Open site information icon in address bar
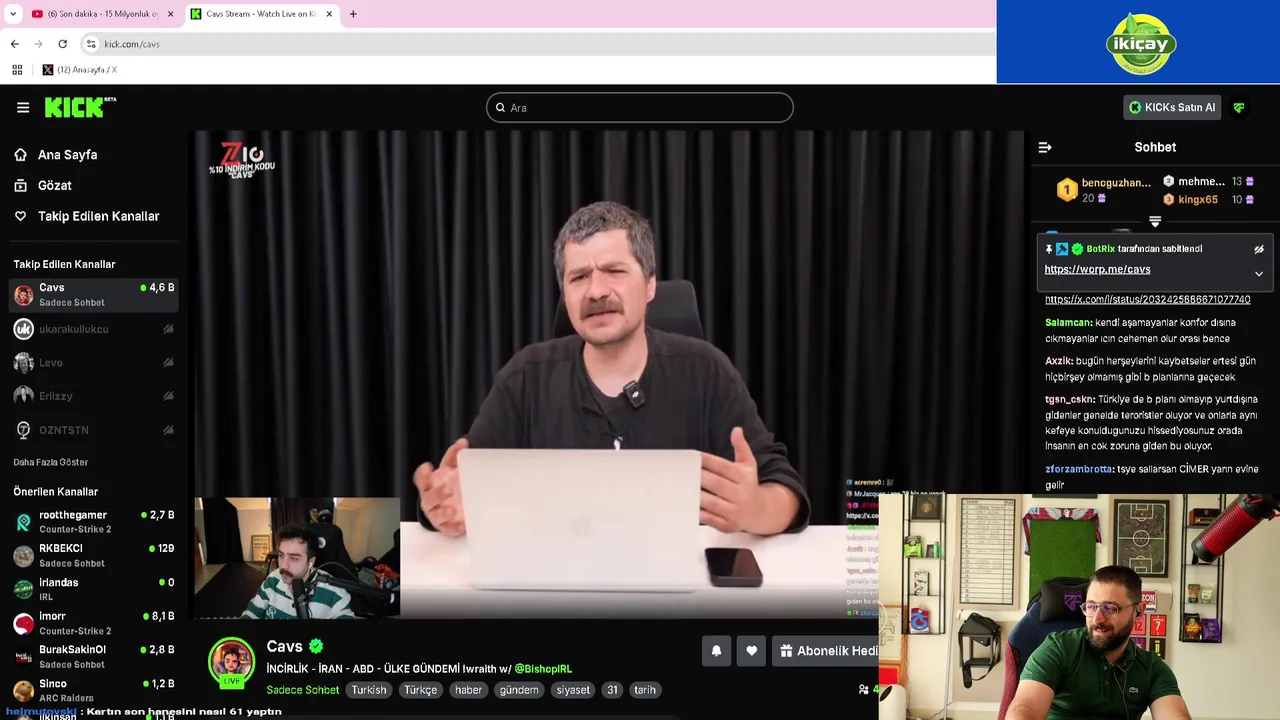1280x720 pixels. point(91,44)
